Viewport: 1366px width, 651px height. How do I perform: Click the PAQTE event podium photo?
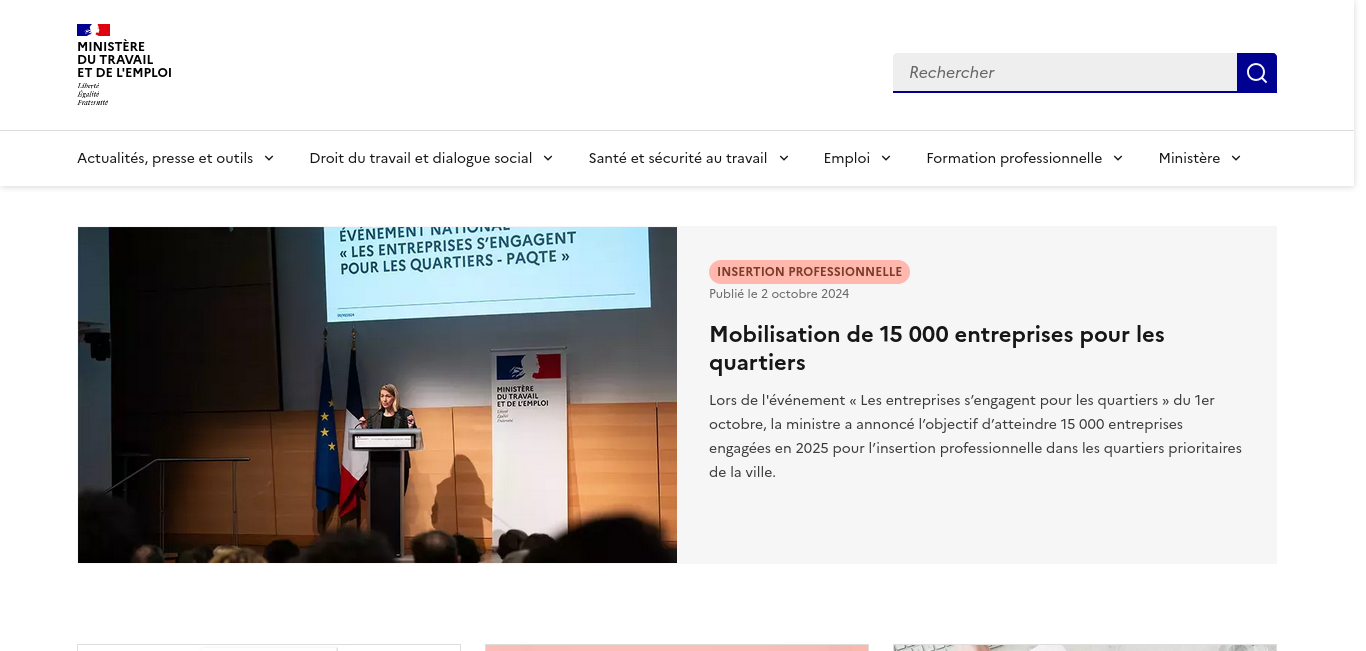377,395
